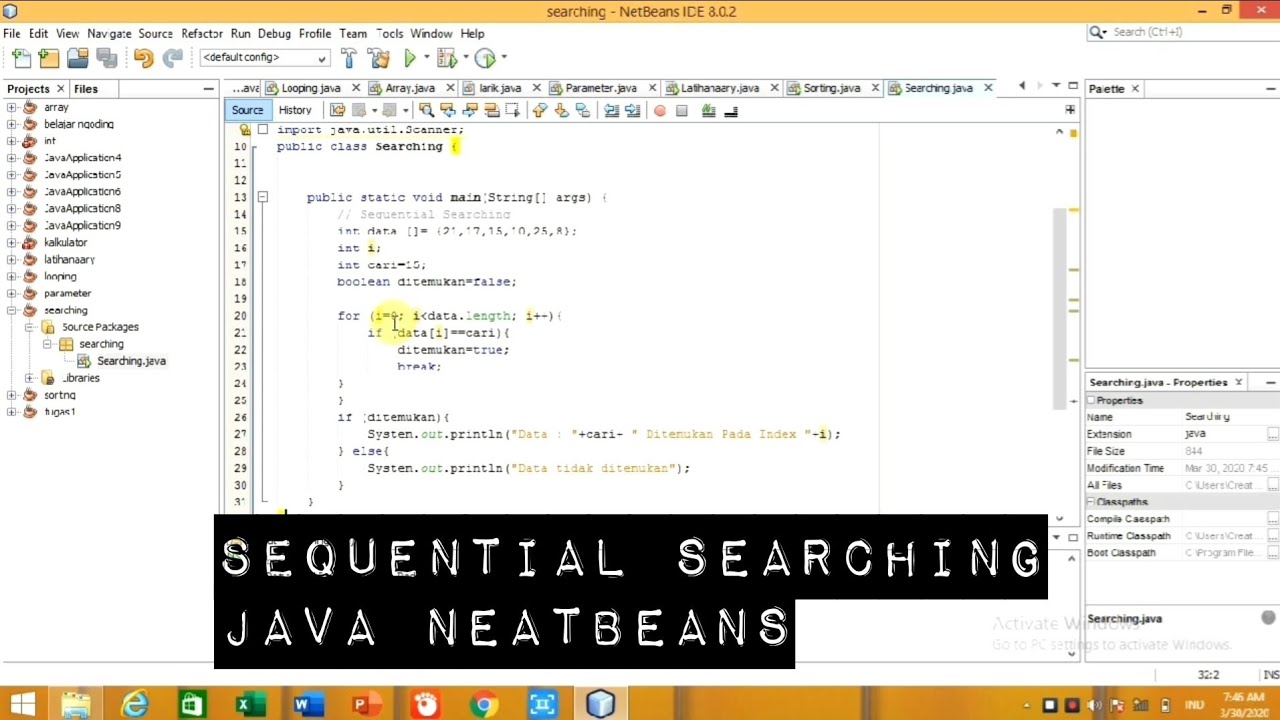Image resolution: width=1280 pixels, height=720 pixels.
Task: Toggle Bookmark icon in editor toolbar
Action: (x=582, y=110)
